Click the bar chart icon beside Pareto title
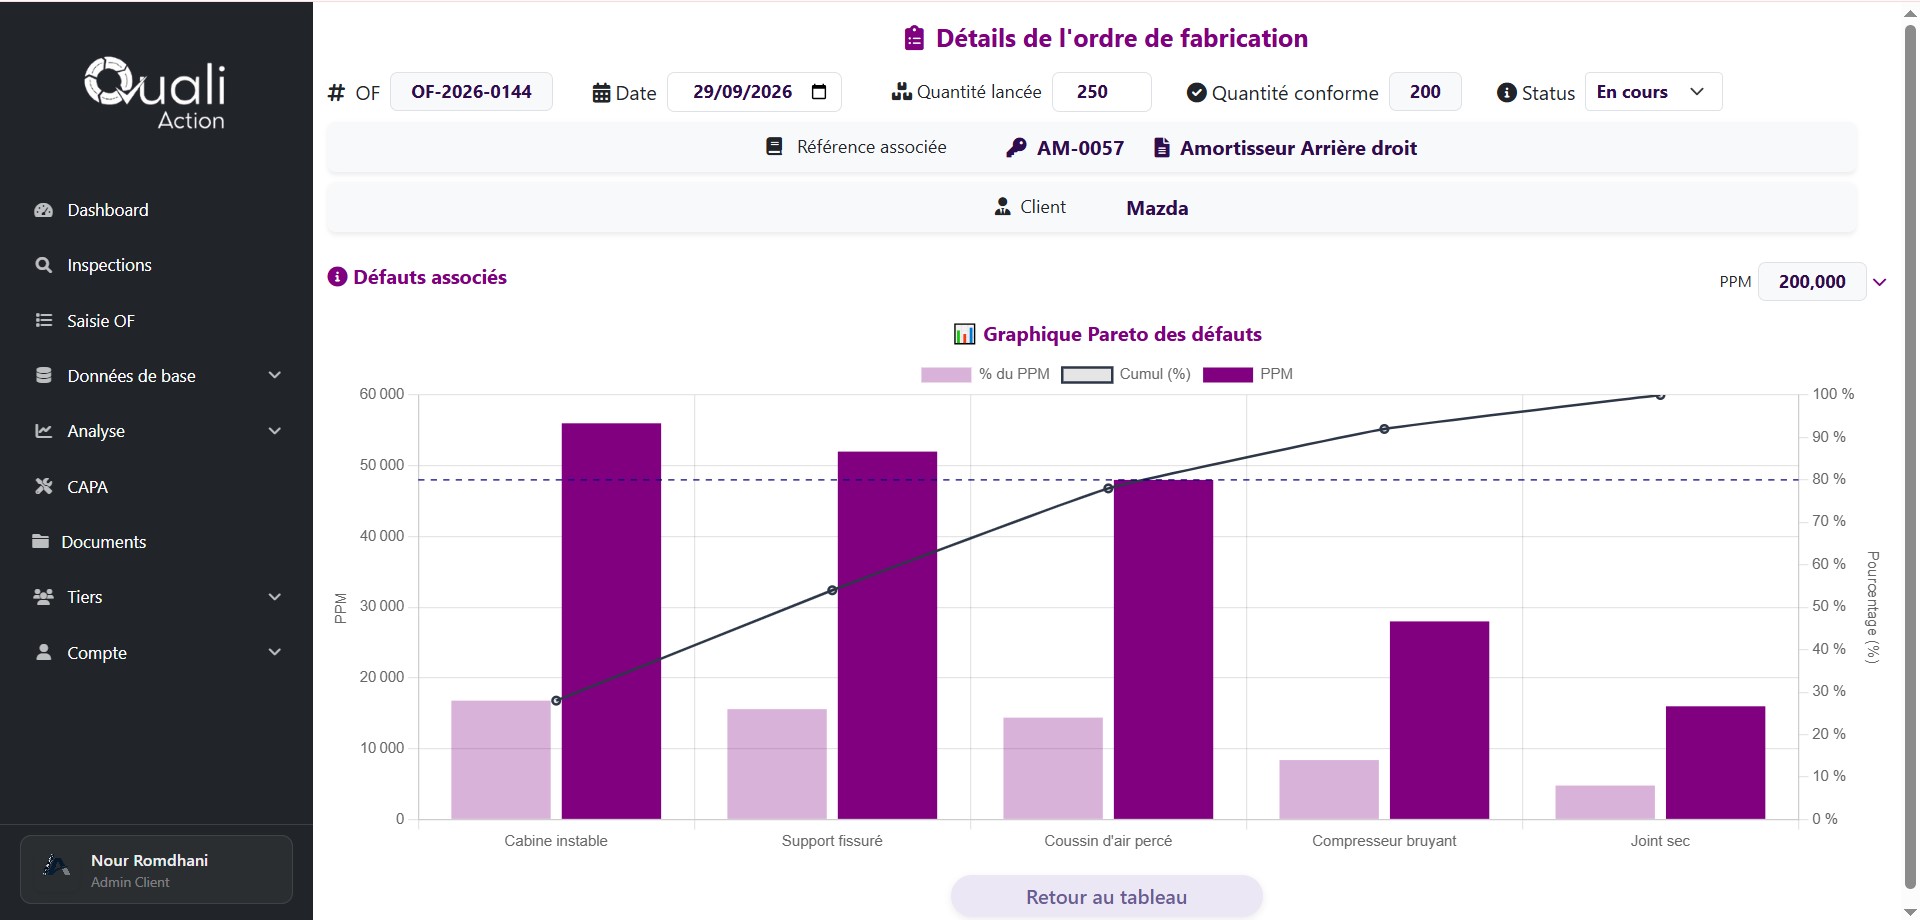 click(x=964, y=334)
